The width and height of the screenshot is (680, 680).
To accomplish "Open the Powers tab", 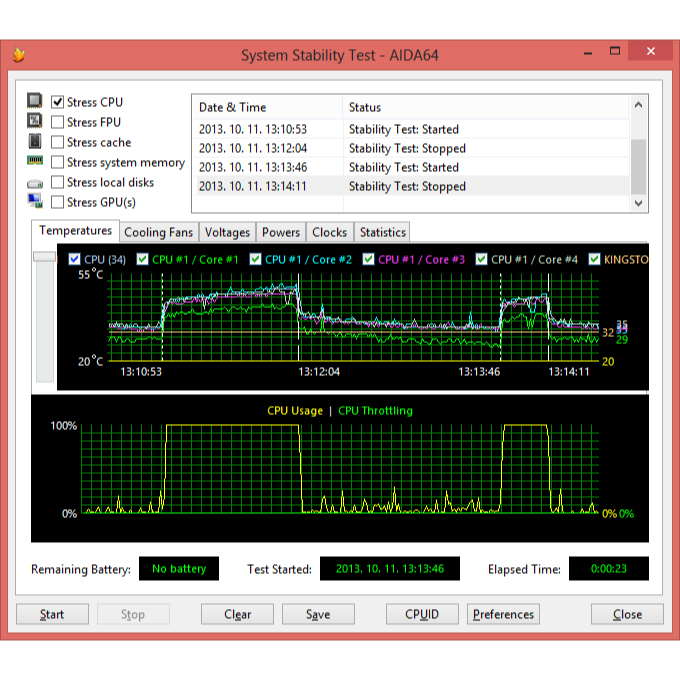I will (281, 232).
